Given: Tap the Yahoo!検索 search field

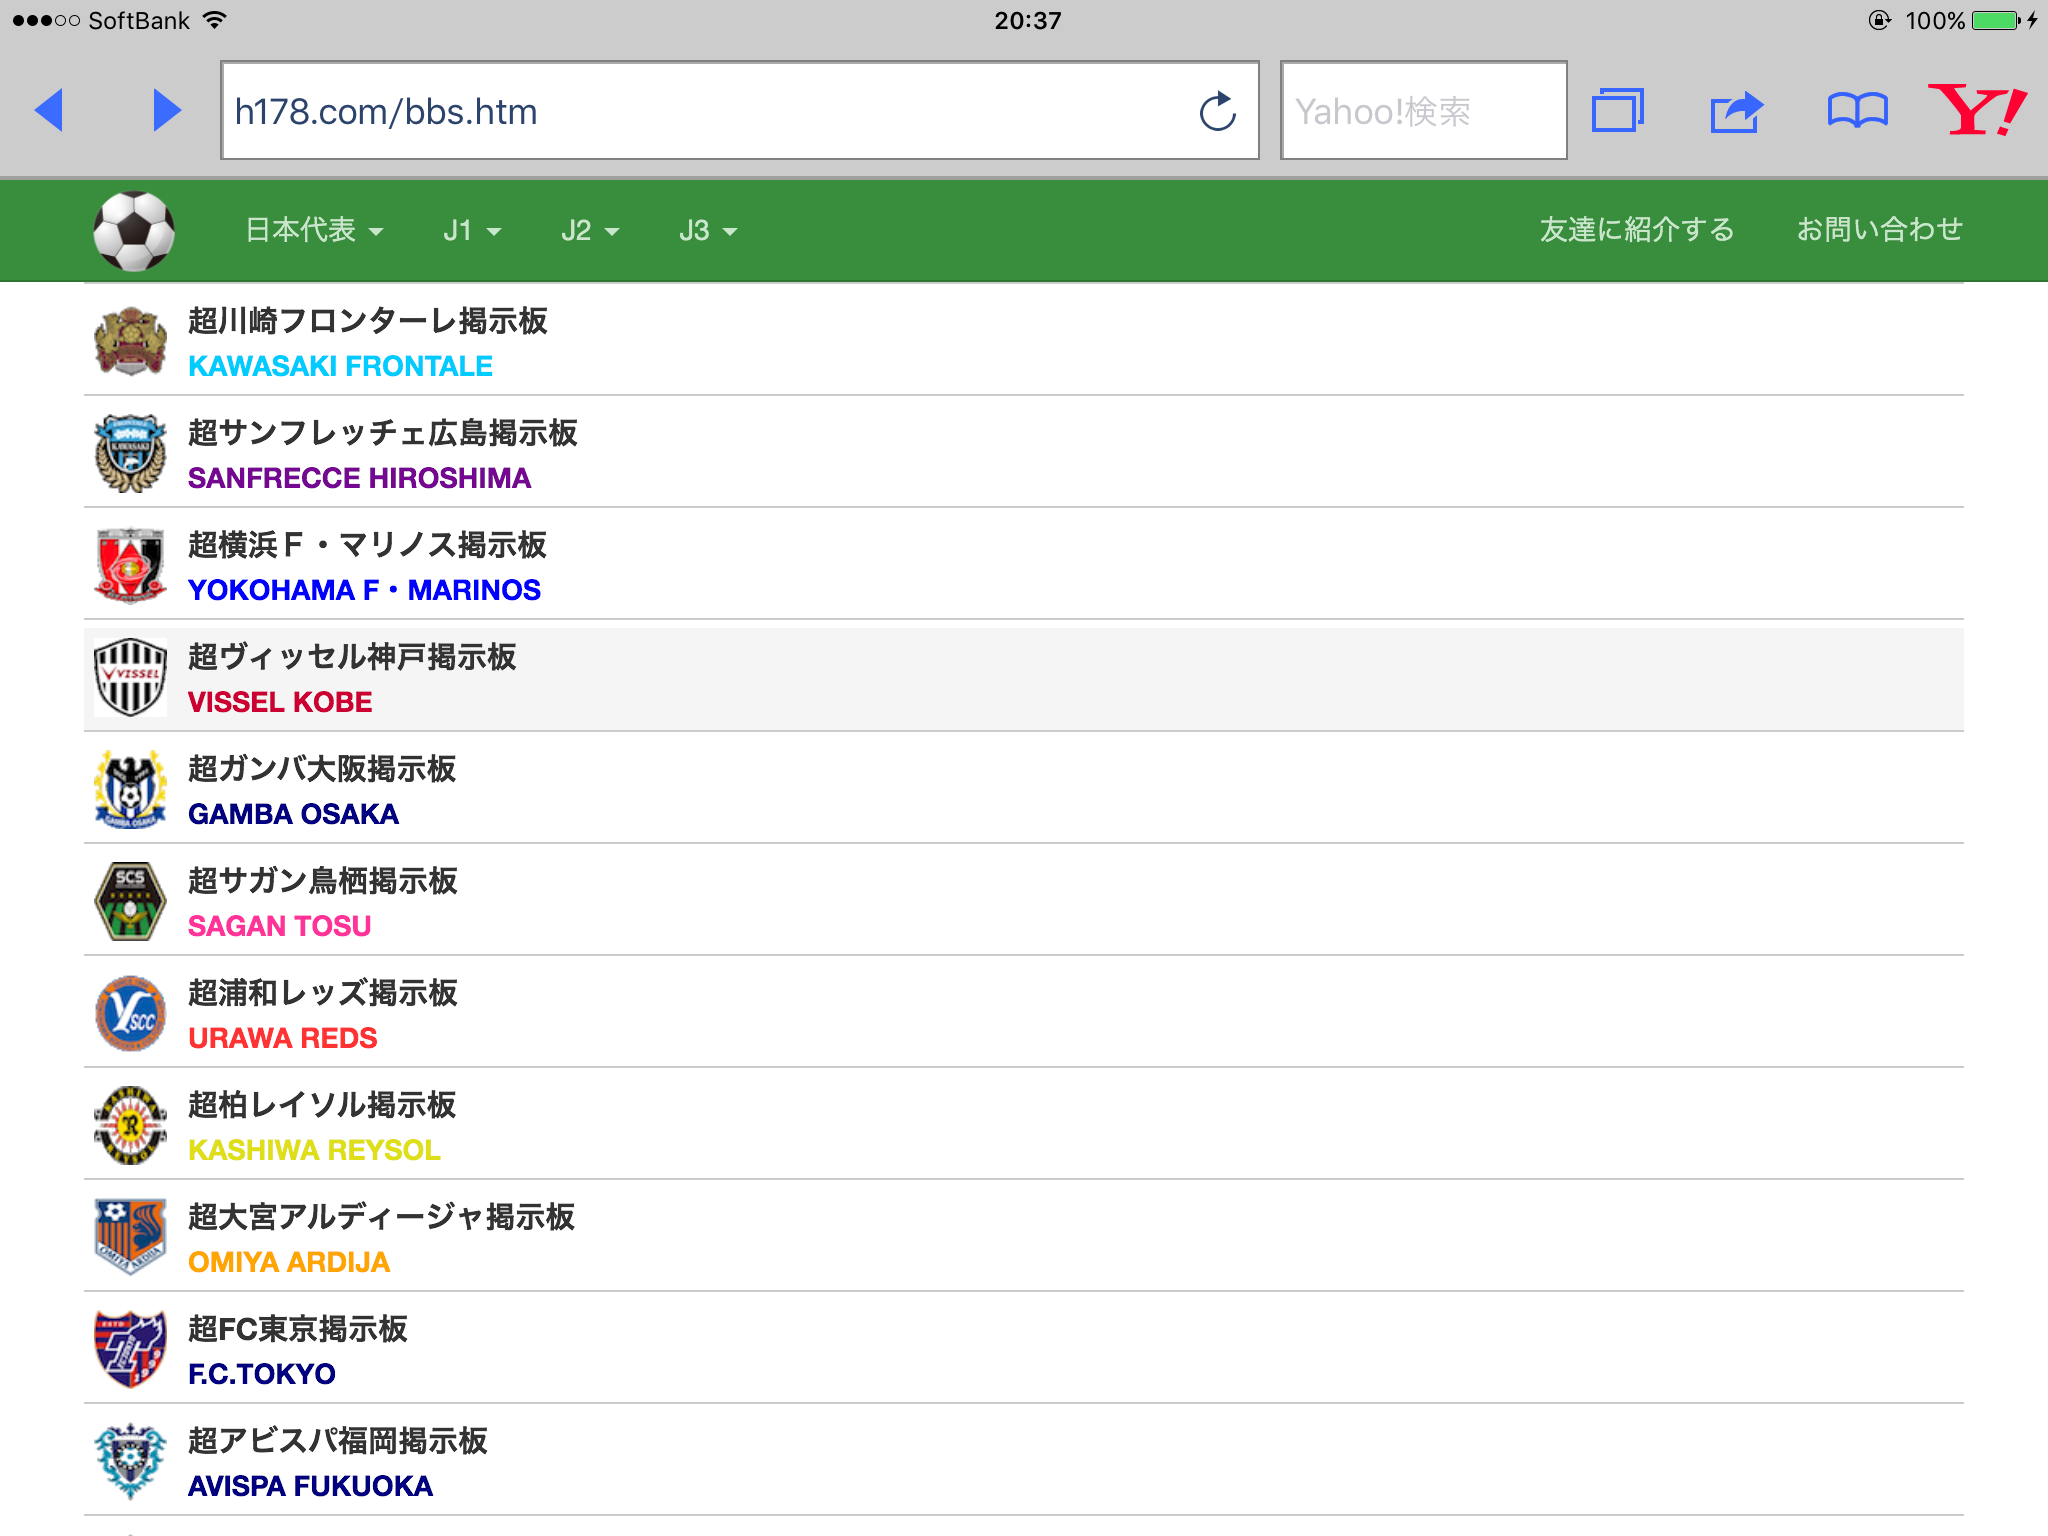Looking at the screenshot, I should tap(1422, 111).
